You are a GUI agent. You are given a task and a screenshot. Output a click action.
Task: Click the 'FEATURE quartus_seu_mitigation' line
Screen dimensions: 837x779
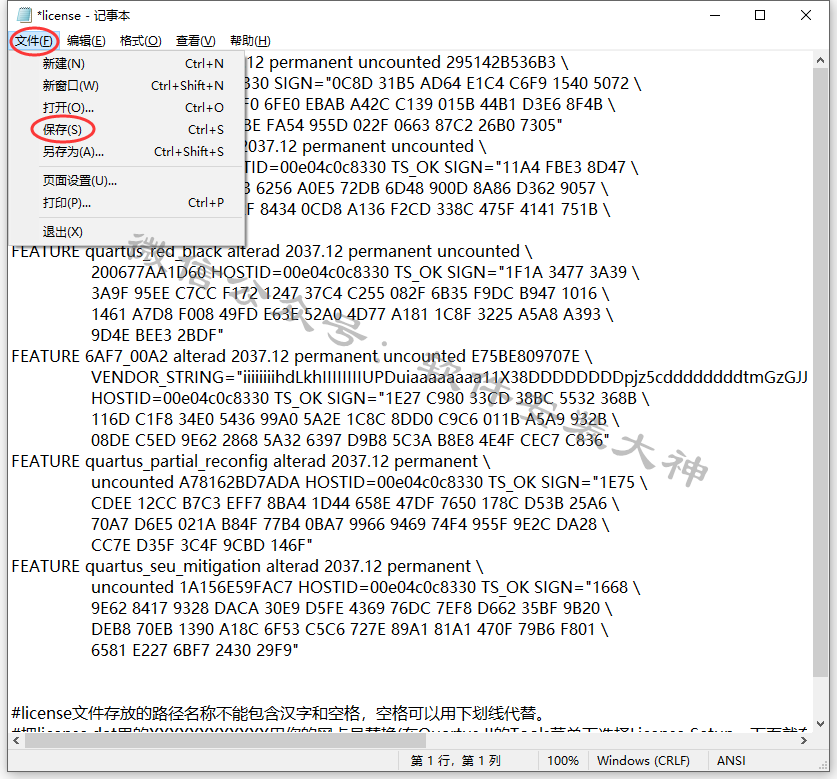click(x=247, y=566)
